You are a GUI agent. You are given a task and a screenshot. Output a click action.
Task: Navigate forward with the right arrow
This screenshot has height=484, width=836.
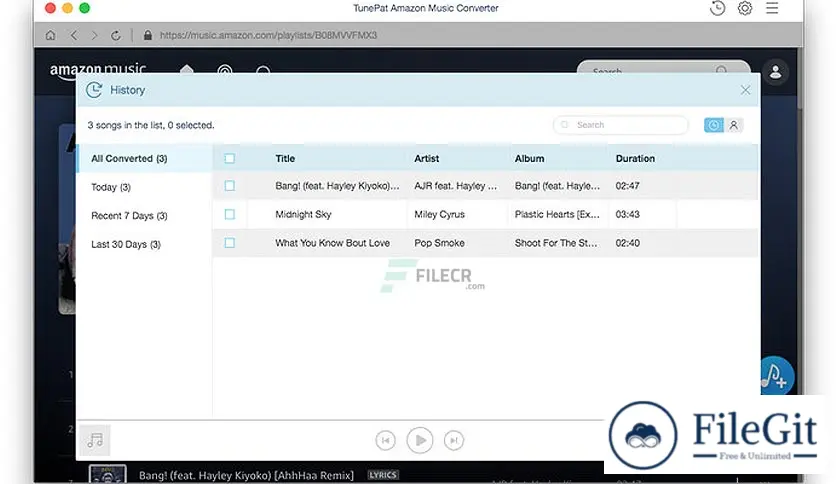click(94, 35)
